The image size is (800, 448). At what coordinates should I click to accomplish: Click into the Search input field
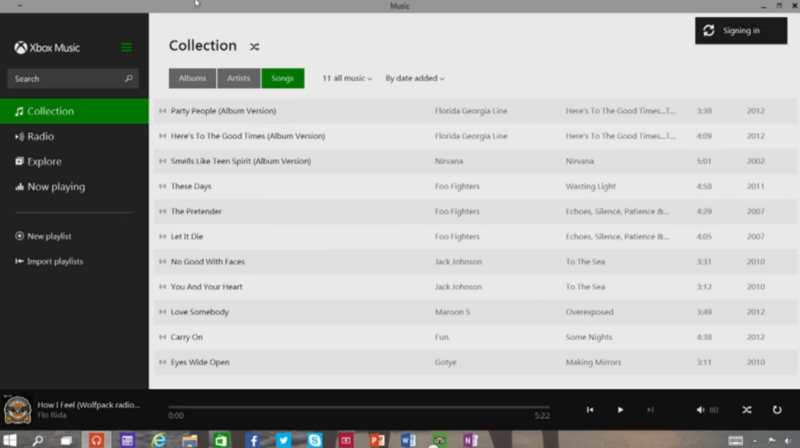73,79
